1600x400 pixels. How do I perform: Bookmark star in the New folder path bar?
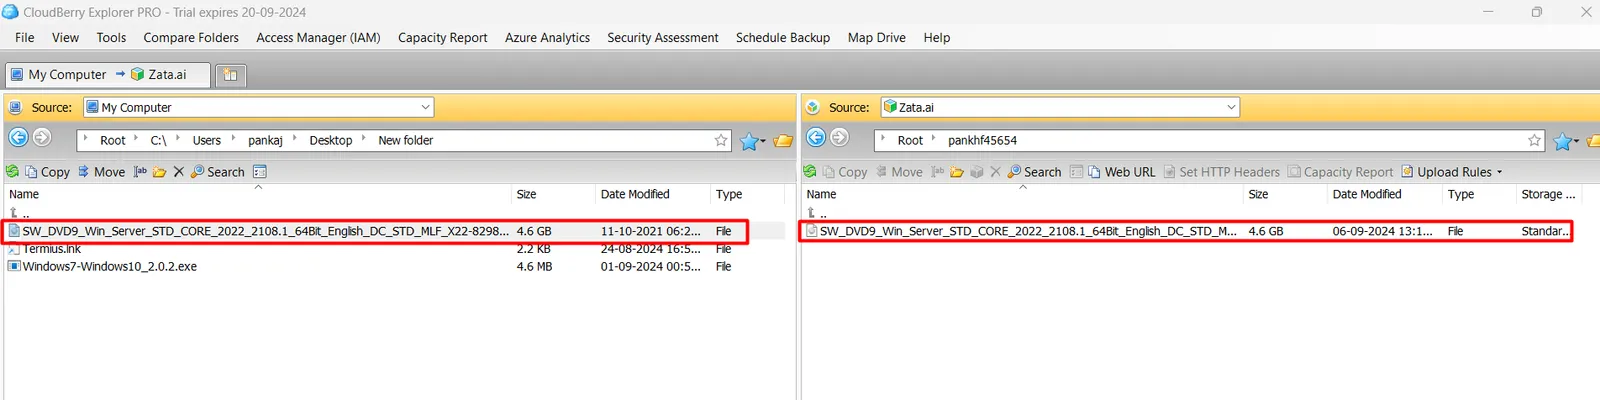click(721, 140)
